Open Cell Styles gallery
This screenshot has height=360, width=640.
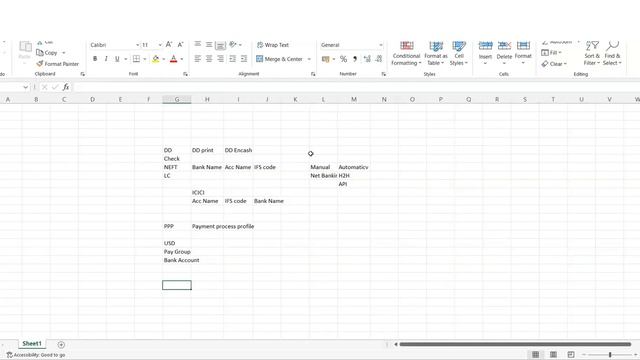[x=459, y=53]
